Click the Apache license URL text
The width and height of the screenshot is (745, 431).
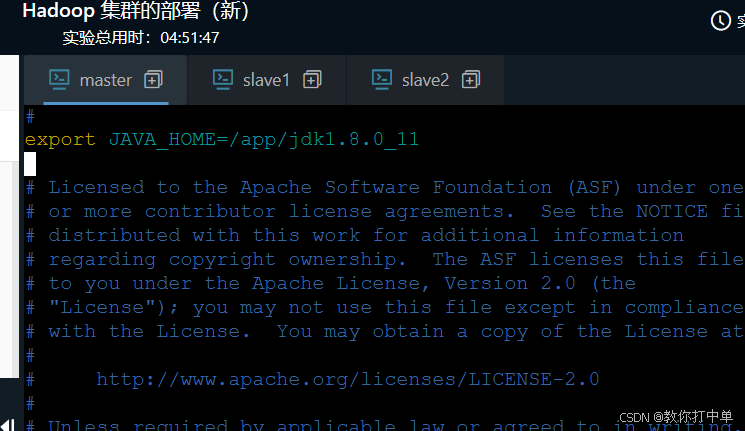[348, 379]
